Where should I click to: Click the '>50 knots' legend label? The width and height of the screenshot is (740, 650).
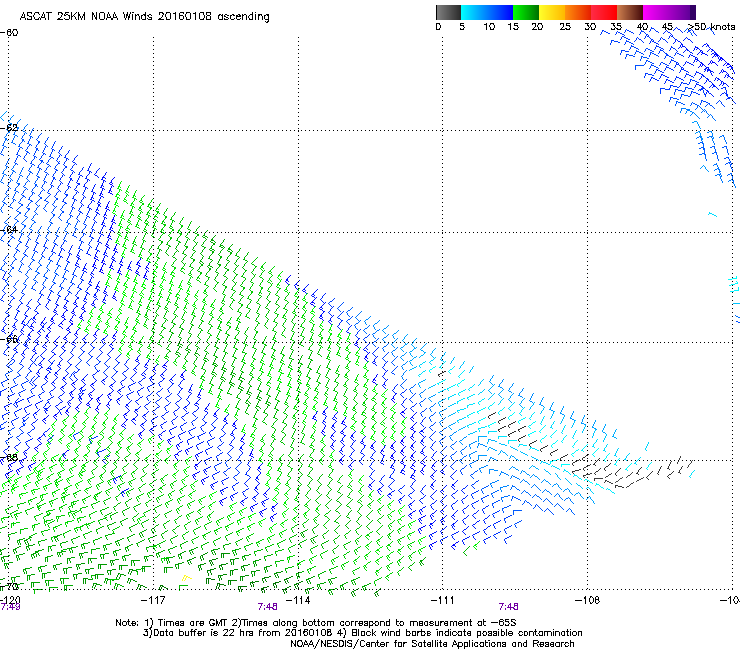[x=712, y=27]
